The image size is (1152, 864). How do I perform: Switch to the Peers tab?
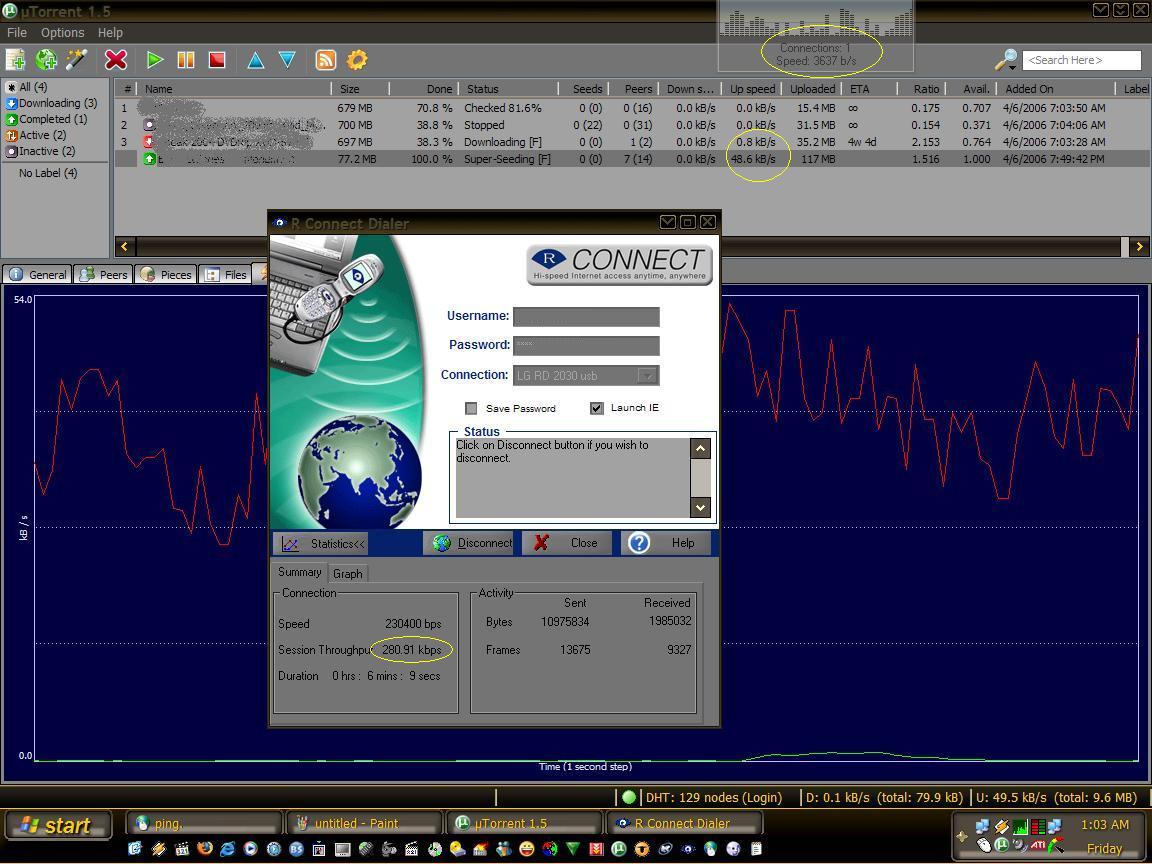104,274
